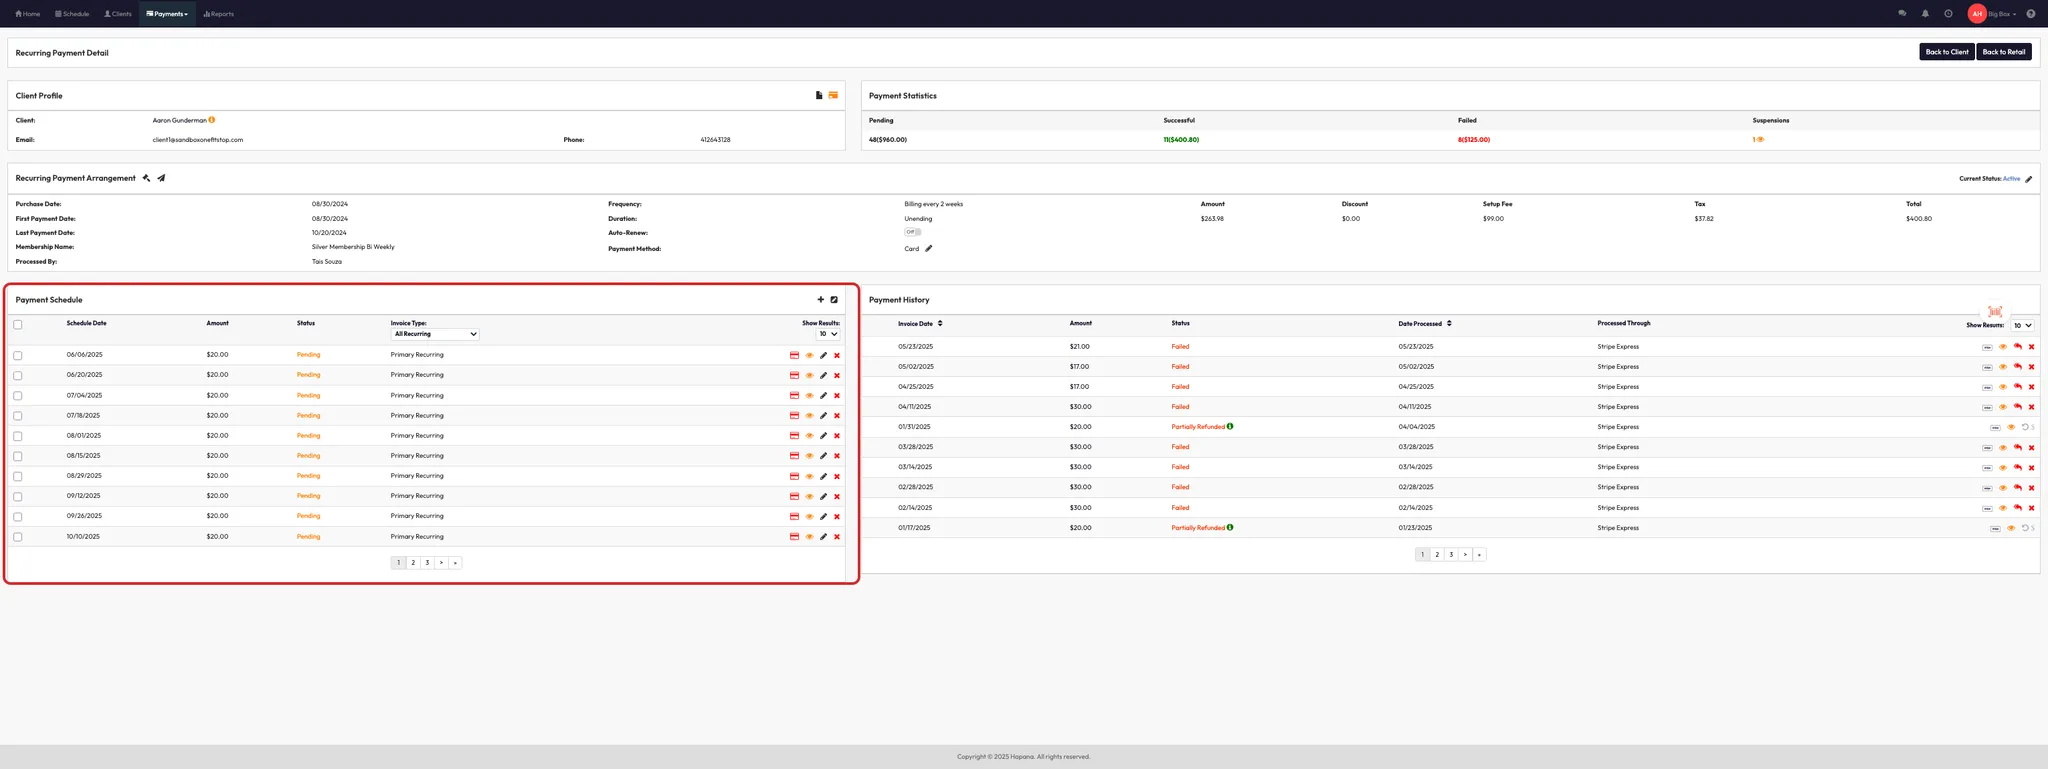Screen dimensions: 2048x769
Task: Edit payment method with pencil next to Card
Action: click(x=928, y=249)
